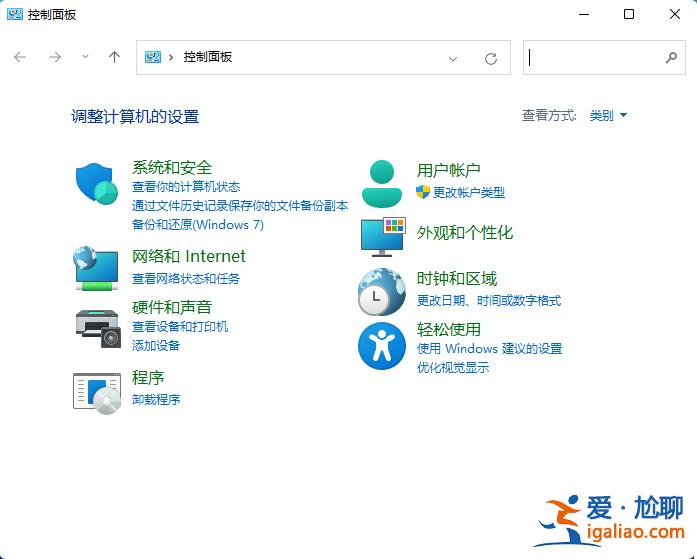Open the 时钟和区域 clock globe icon
This screenshot has height=559, width=697.
pos(382,291)
